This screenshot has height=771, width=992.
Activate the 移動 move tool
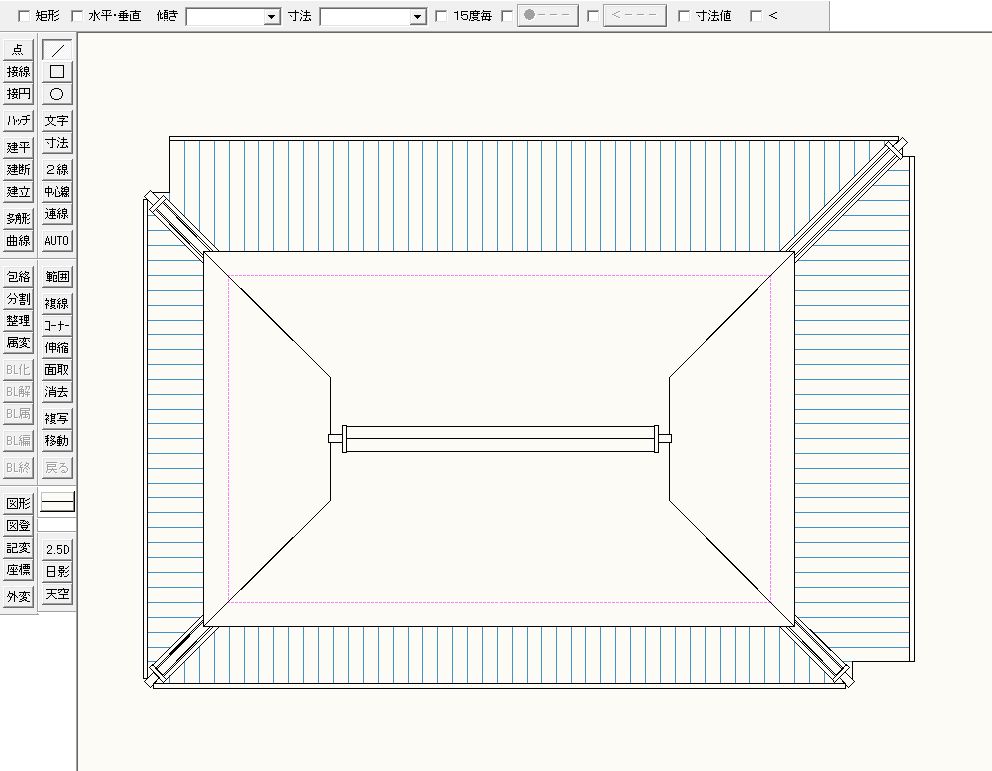coord(57,440)
